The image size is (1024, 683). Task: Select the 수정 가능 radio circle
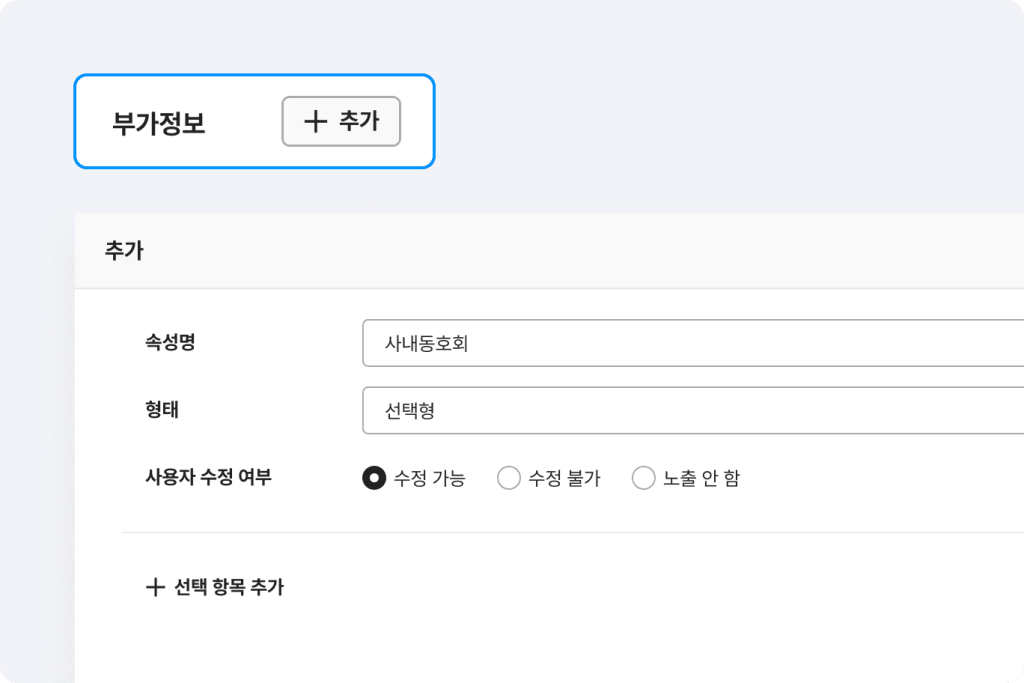pos(374,478)
